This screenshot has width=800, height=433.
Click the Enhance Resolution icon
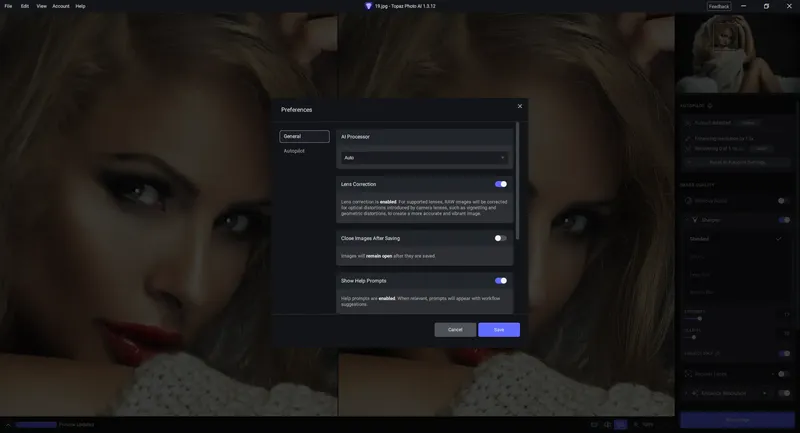click(695, 393)
